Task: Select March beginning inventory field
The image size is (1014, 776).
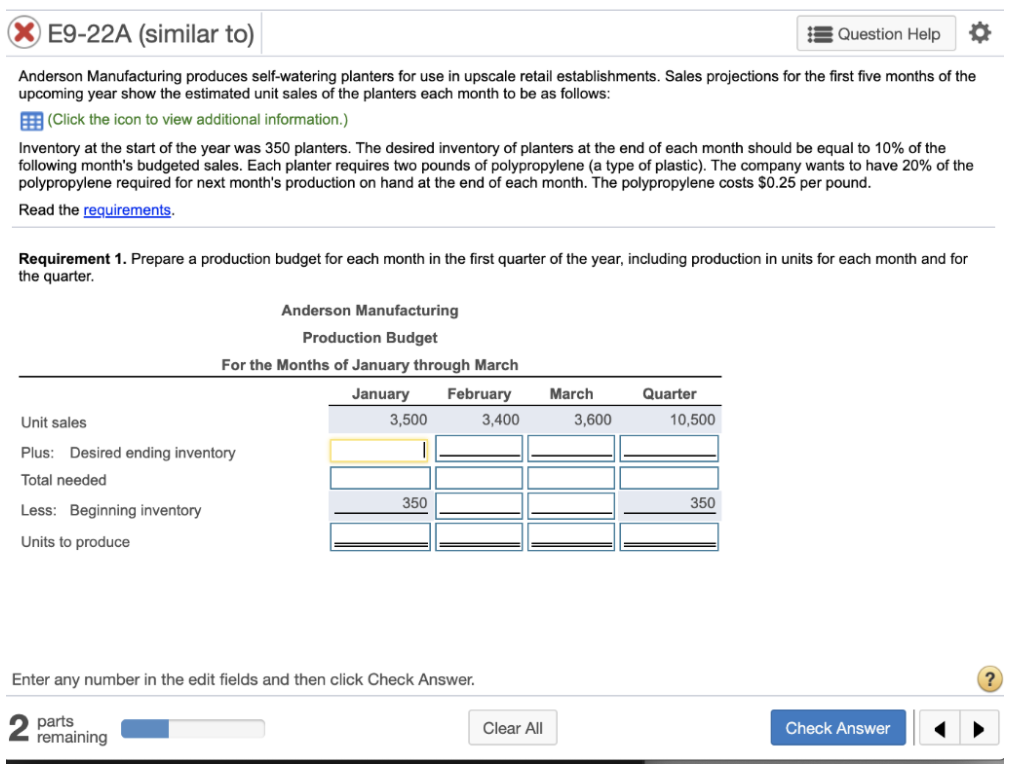Action: tap(571, 506)
